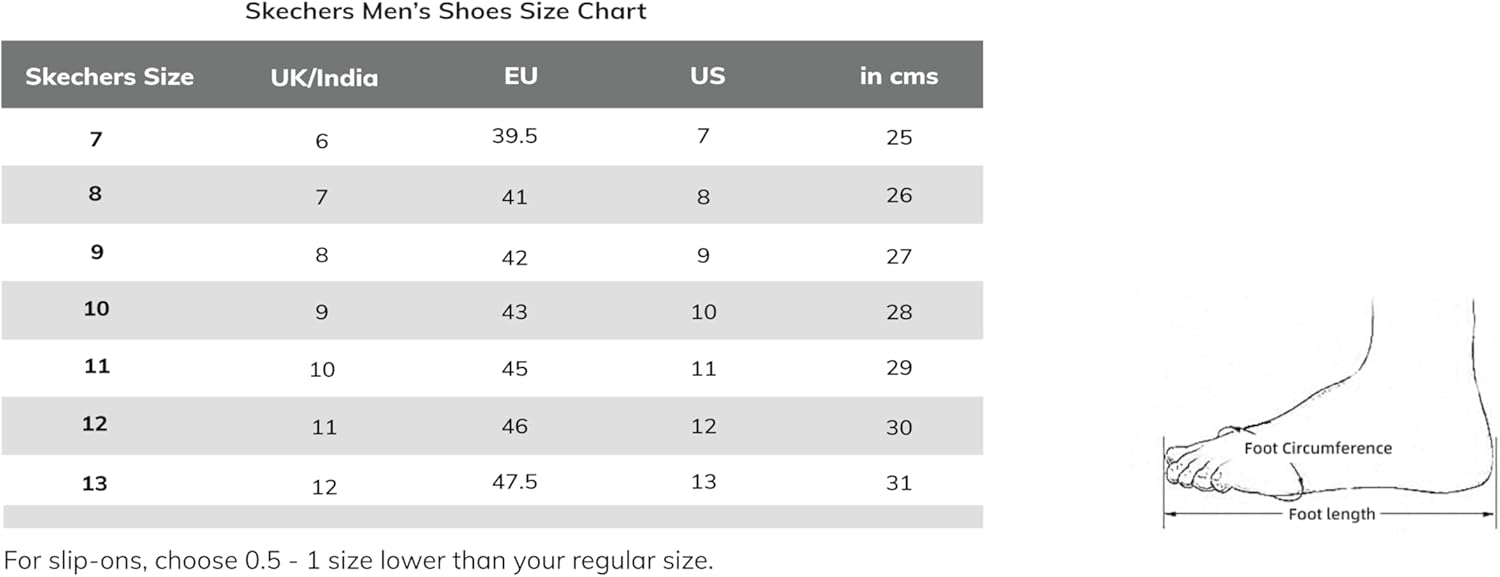The image size is (1500, 577).
Task: Click the US column header
Action: click(707, 76)
